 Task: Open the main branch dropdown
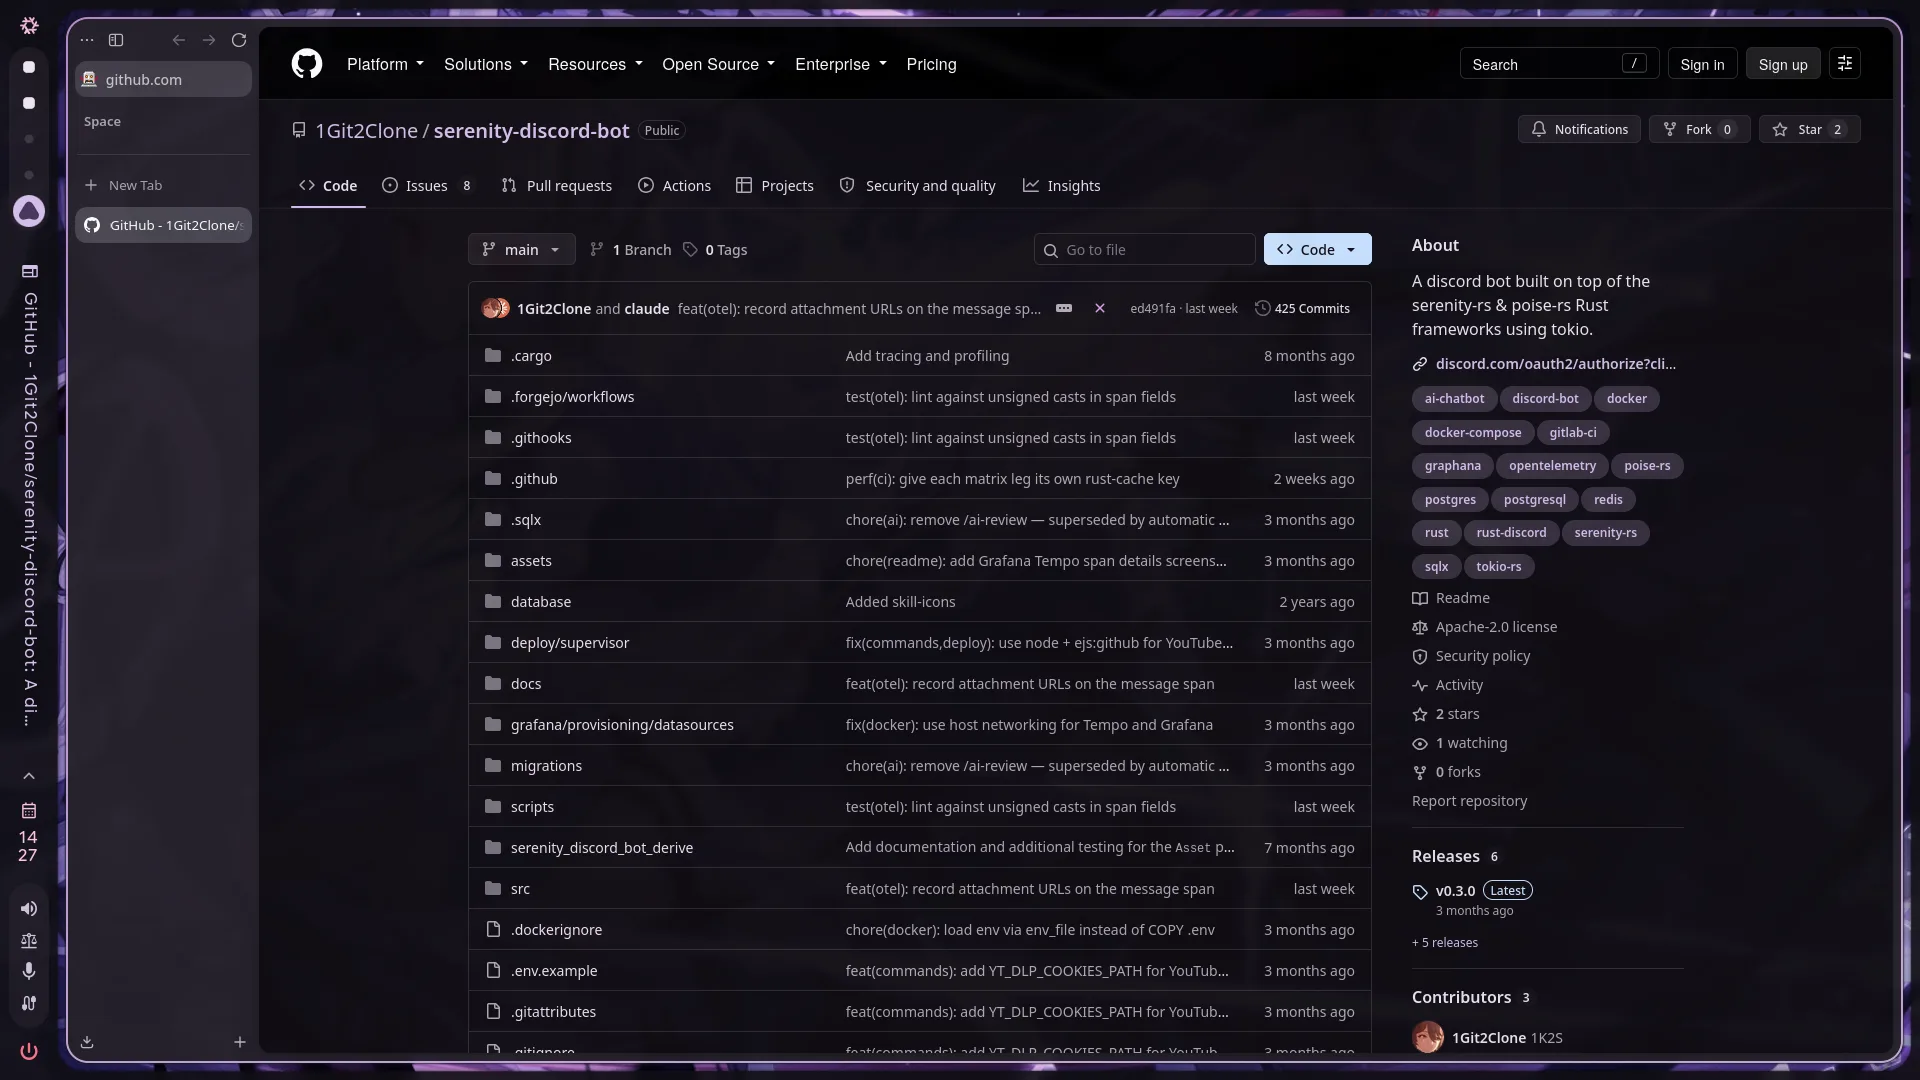pos(521,249)
